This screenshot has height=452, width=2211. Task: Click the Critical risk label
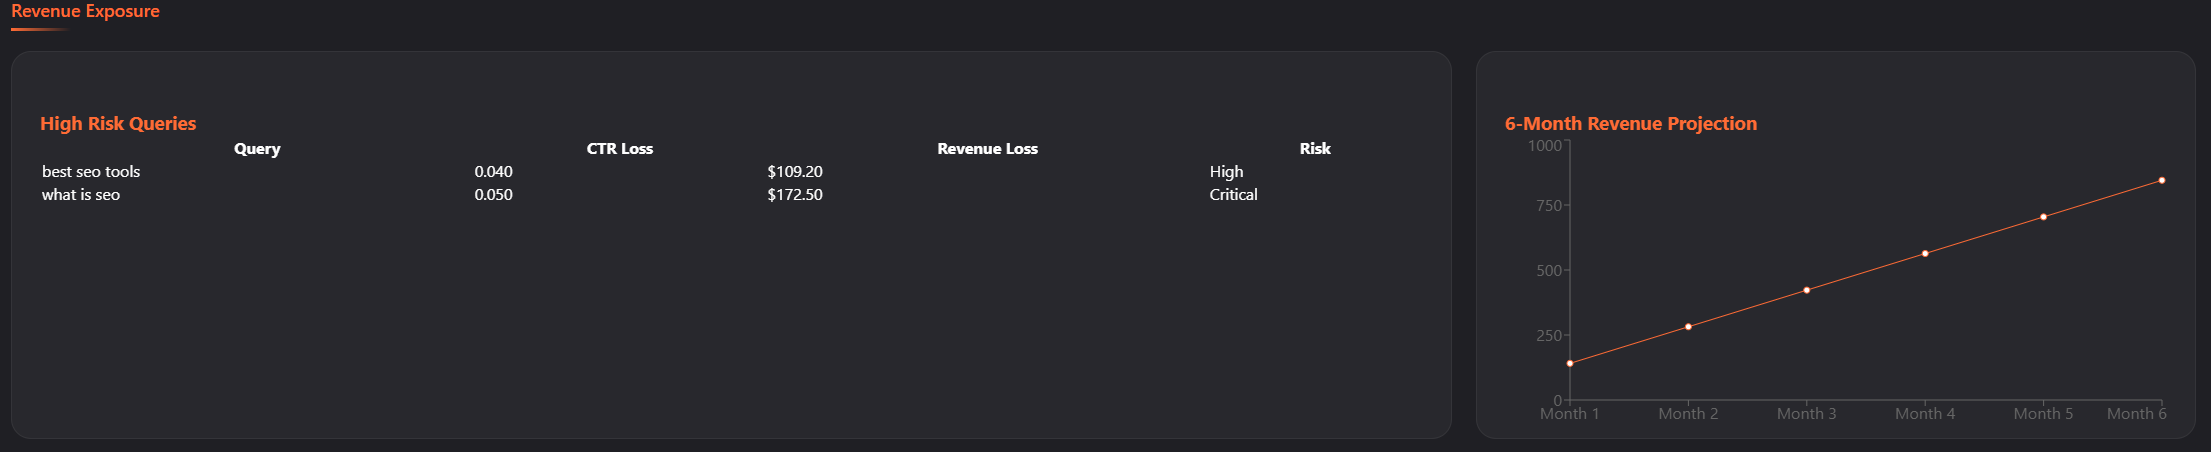(1233, 195)
